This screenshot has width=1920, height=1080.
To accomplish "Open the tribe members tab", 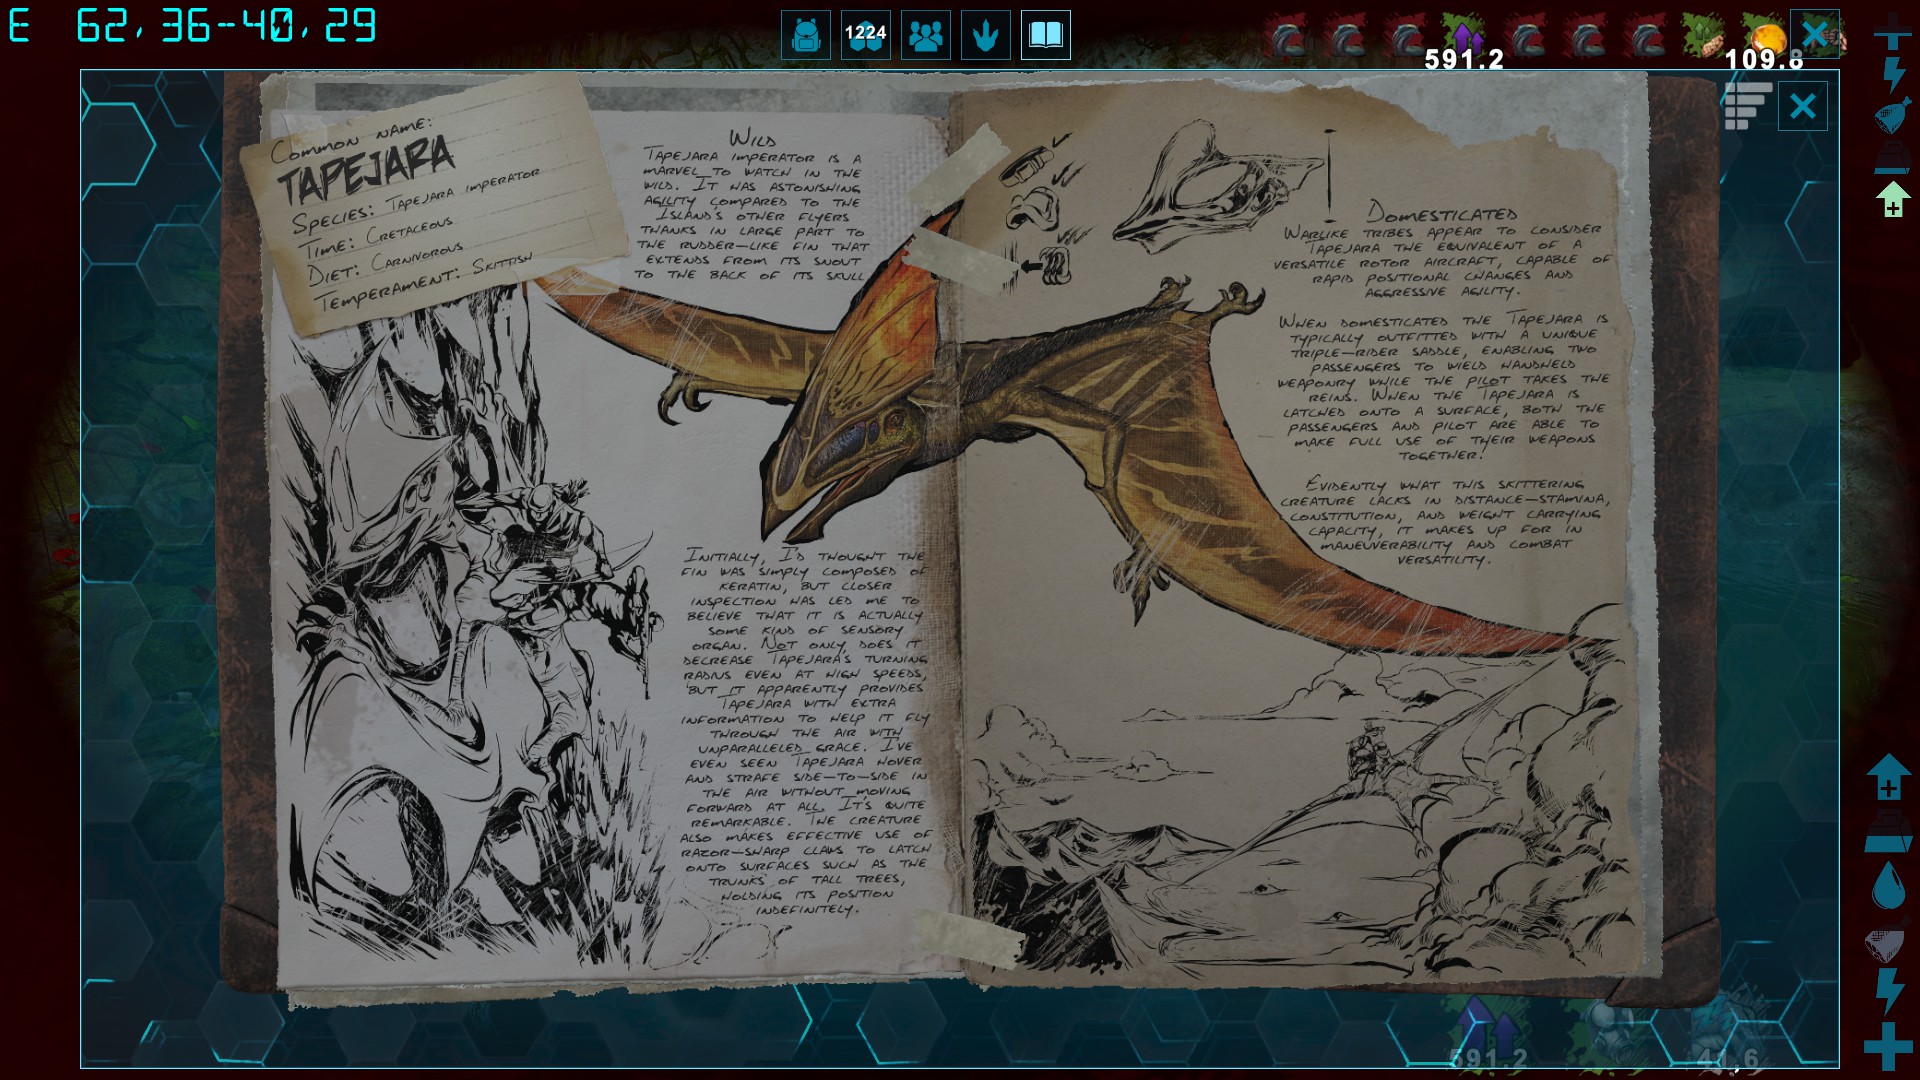I will [x=926, y=36].
